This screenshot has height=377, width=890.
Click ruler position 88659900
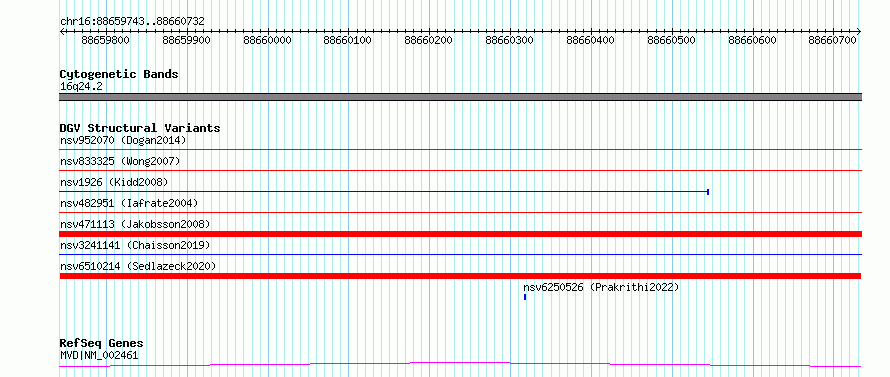pyautogui.click(x=186, y=40)
